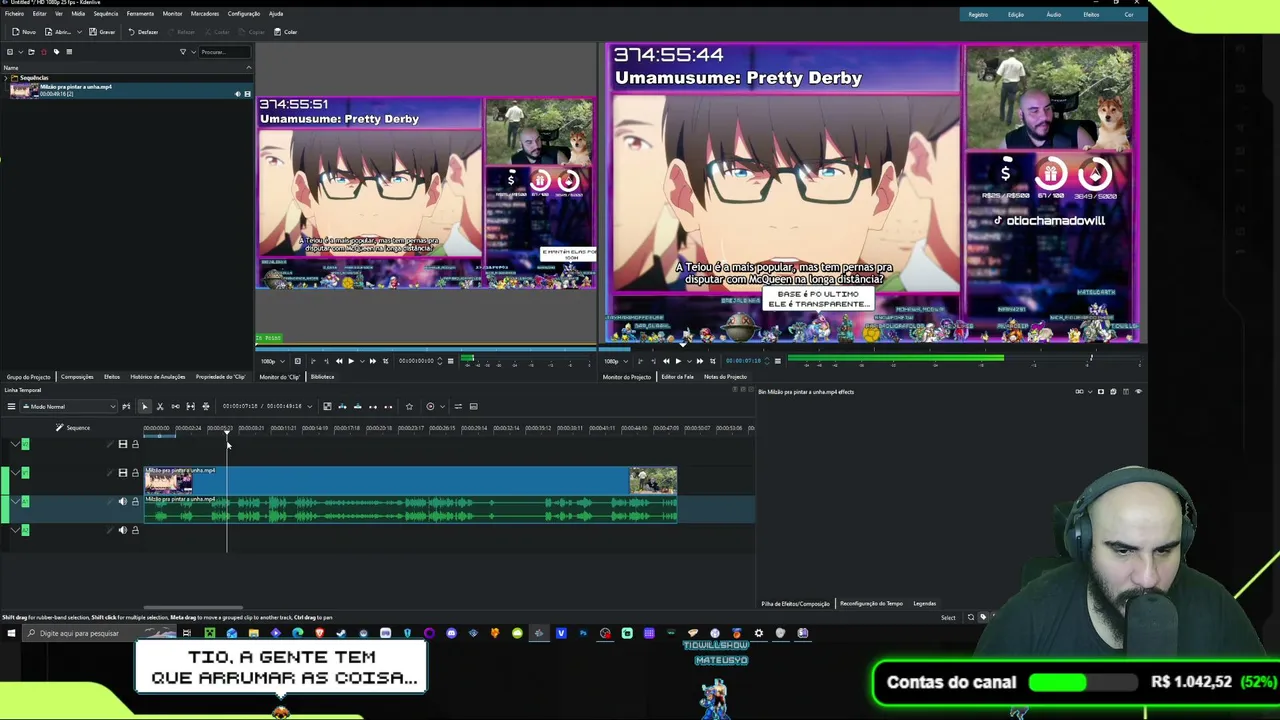This screenshot has height=720, width=1280.
Task: Open the Sequência menu
Action: [x=105, y=14]
